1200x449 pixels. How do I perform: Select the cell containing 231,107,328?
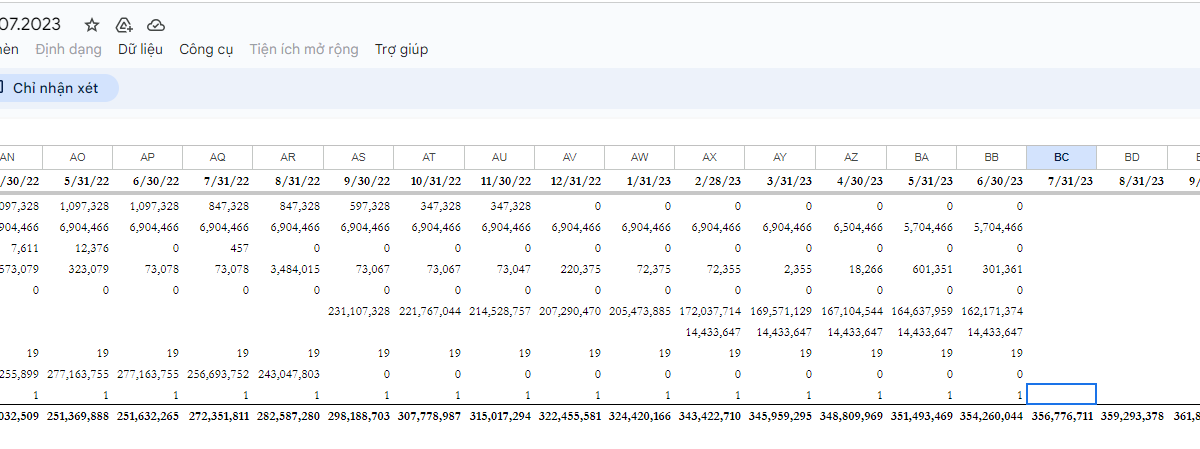358,311
